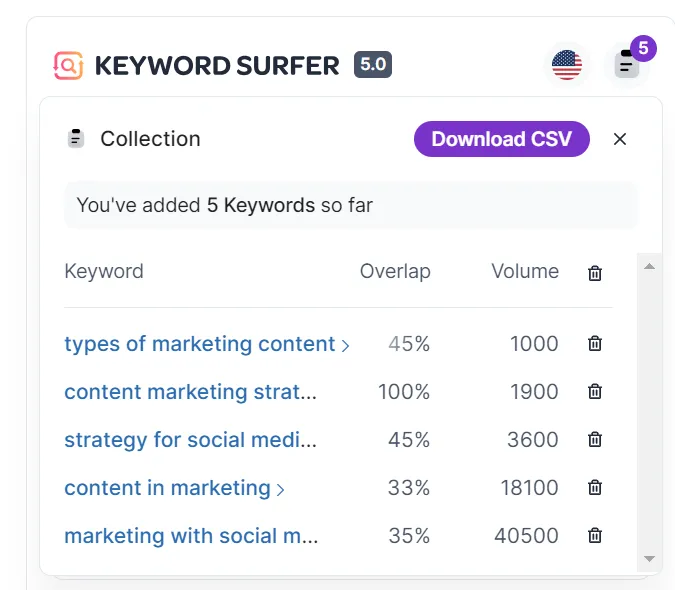Expand chevron beside 'content in marketing'
The width and height of the screenshot is (675, 590).
tap(281, 490)
